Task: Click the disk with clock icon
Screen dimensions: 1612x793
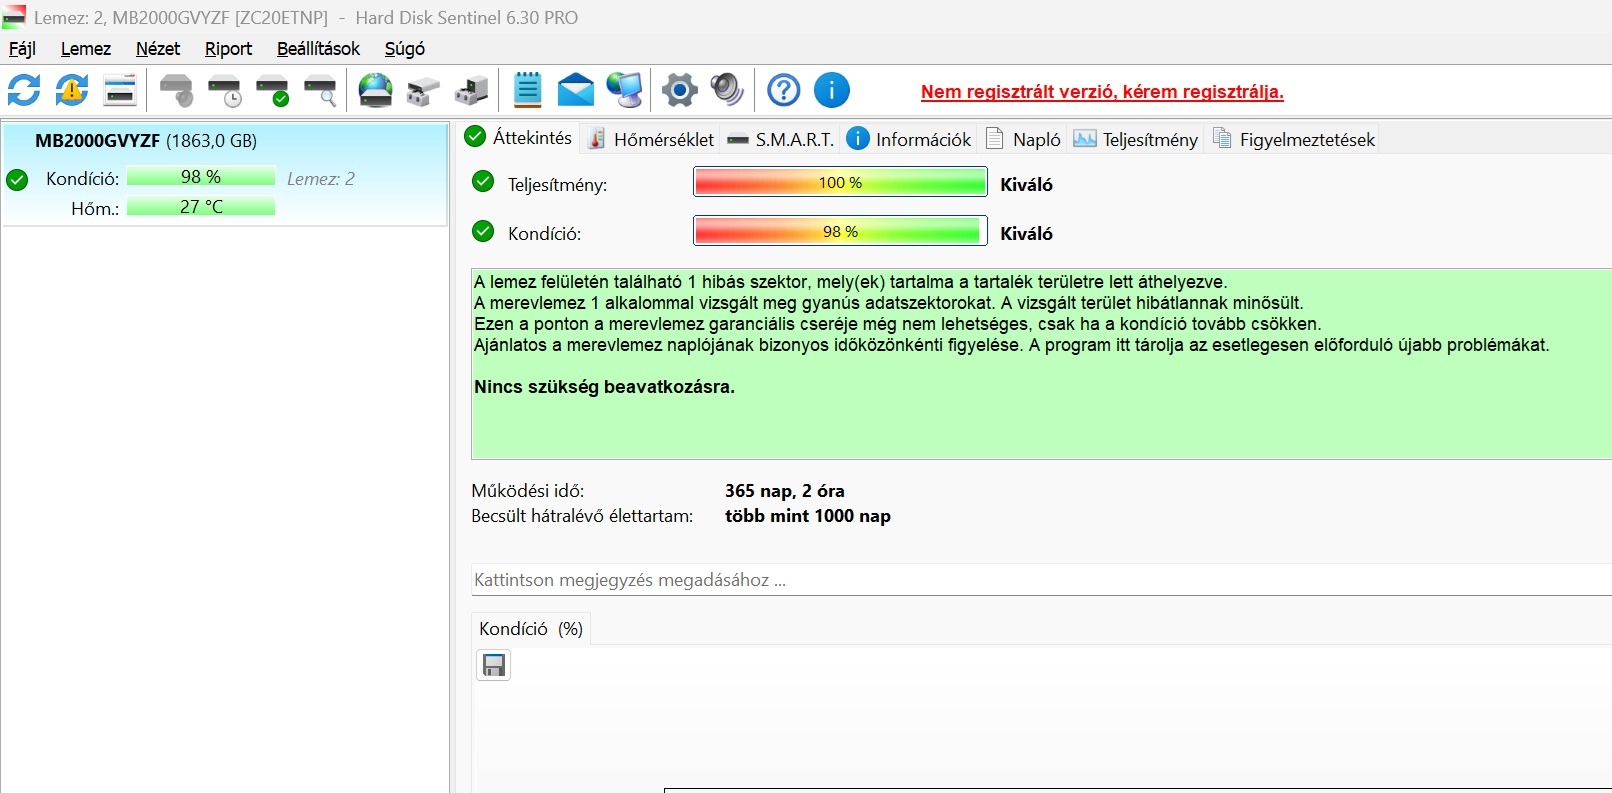Action: [225, 90]
